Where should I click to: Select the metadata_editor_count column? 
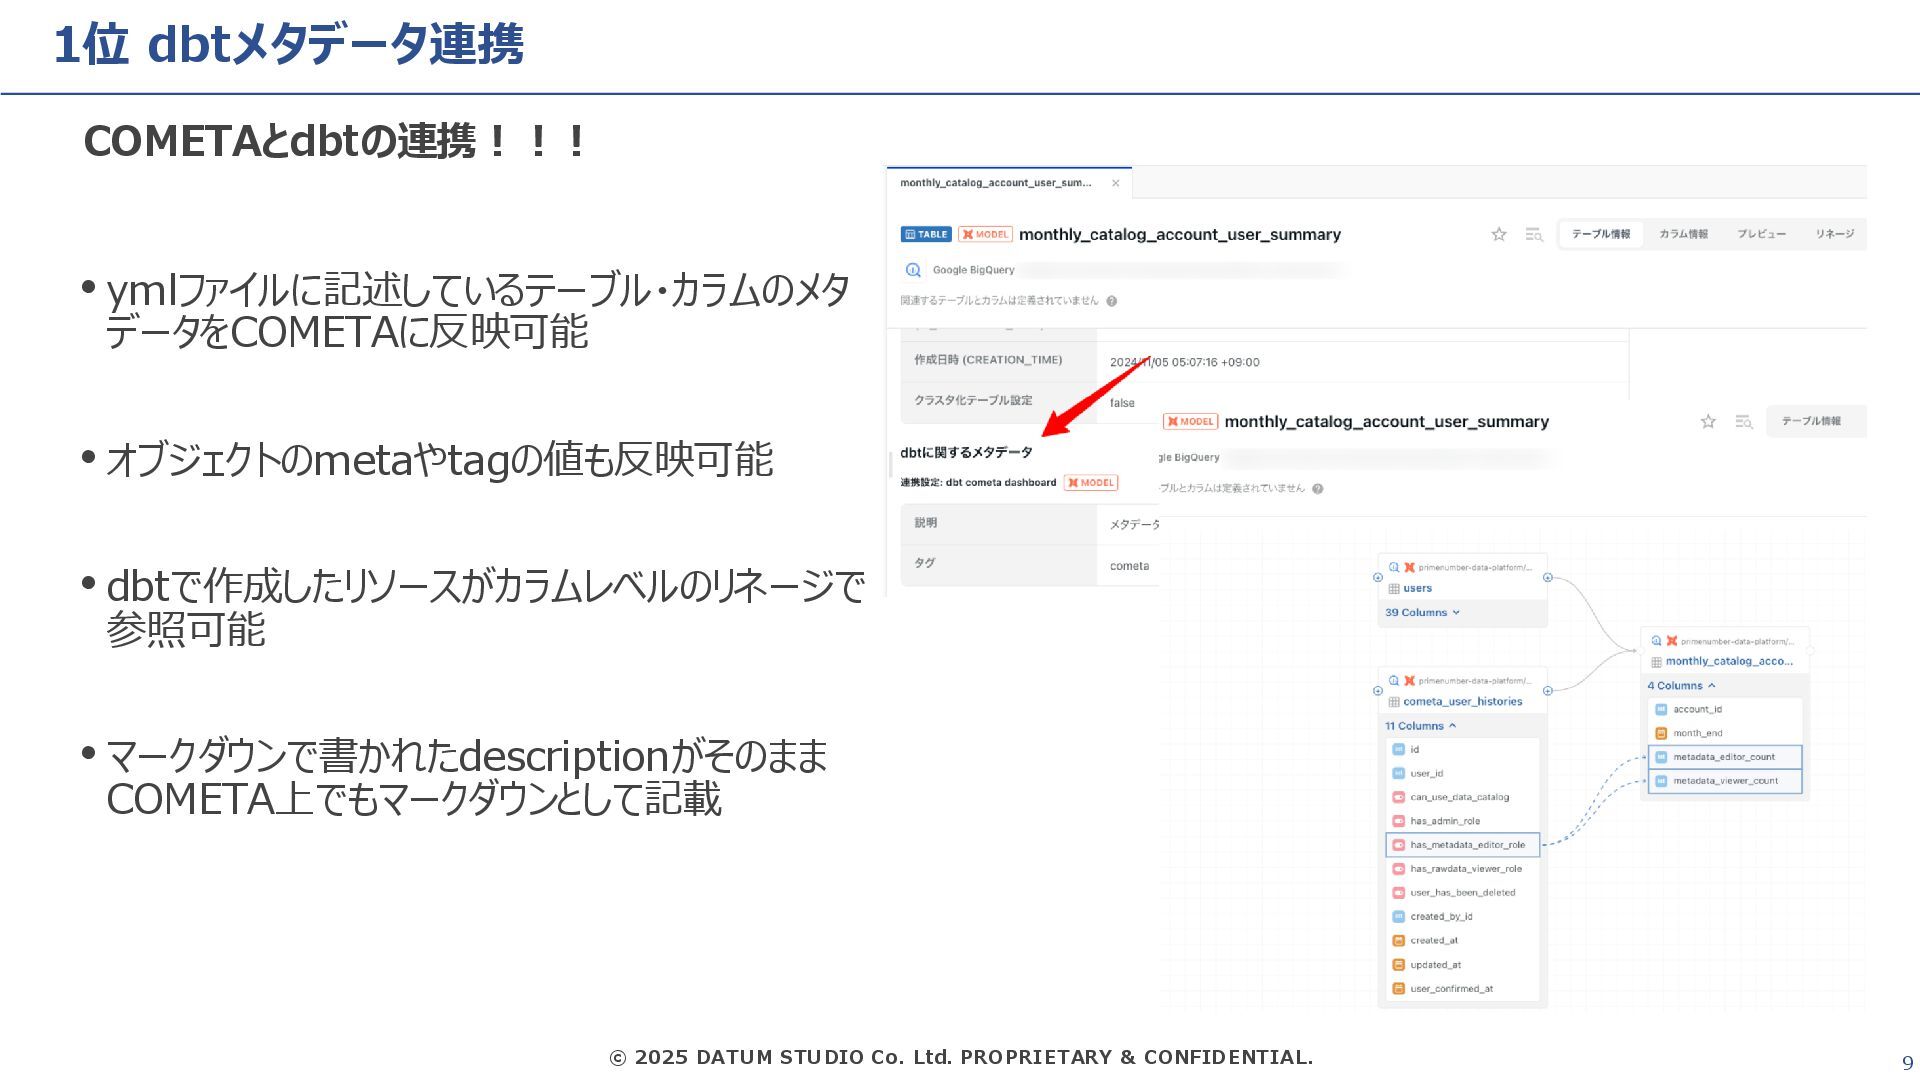click(x=1725, y=757)
